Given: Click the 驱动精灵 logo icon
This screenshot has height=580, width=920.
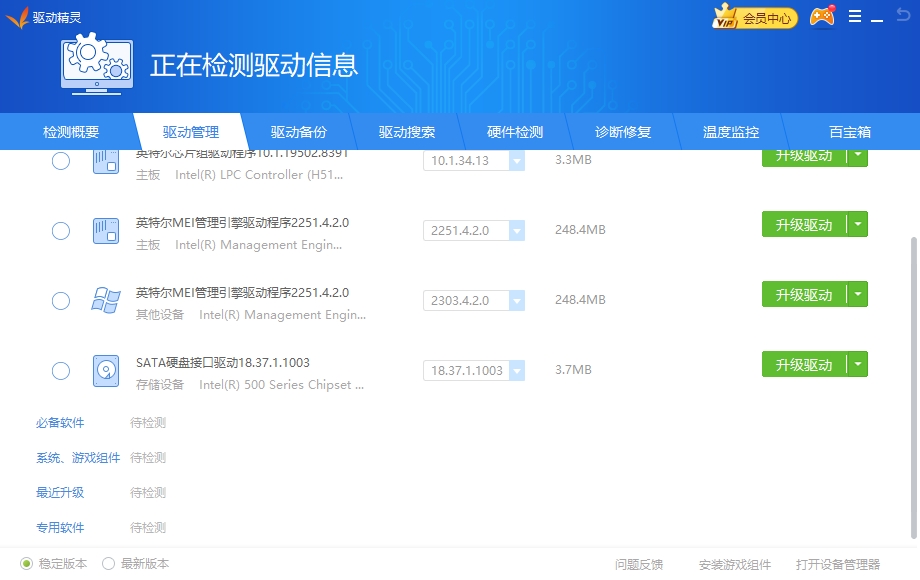Looking at the screenshot, I should coord(18,18).
